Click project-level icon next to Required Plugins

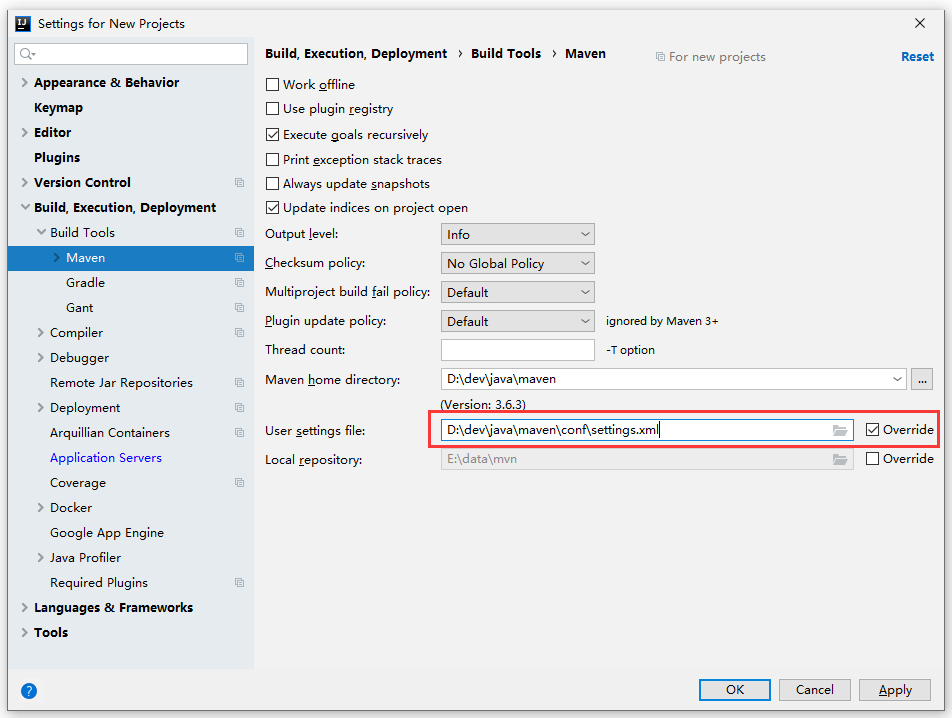pos(239,583)
